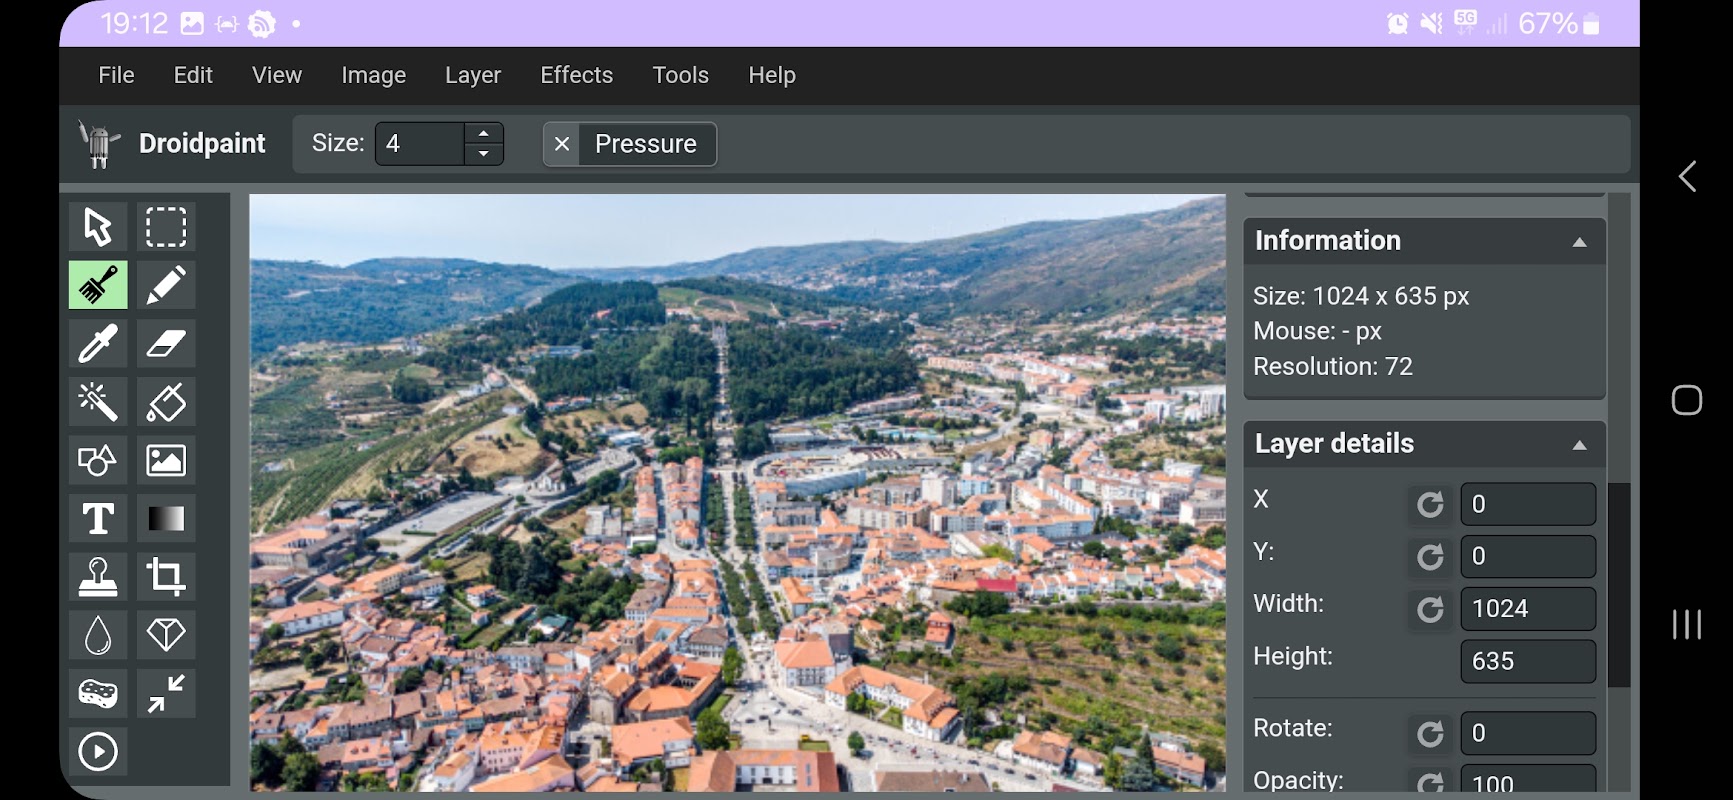The image size is (1733, 800).
Task: Collapse the Layer details panel
Action: (1579, 445)
